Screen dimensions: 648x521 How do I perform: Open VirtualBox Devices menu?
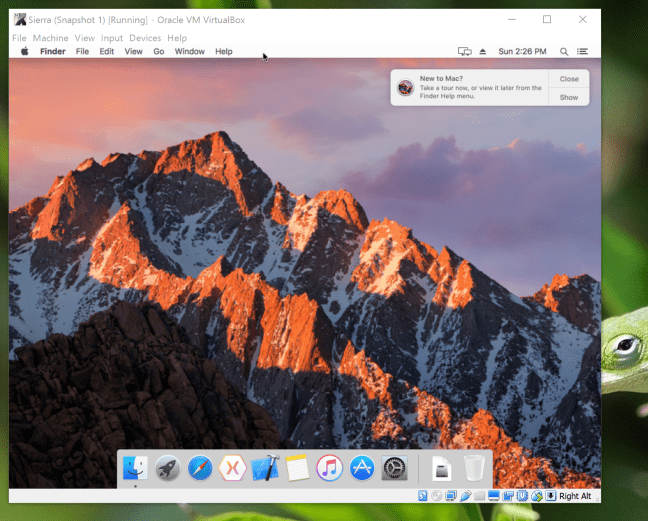click(145, 38)
